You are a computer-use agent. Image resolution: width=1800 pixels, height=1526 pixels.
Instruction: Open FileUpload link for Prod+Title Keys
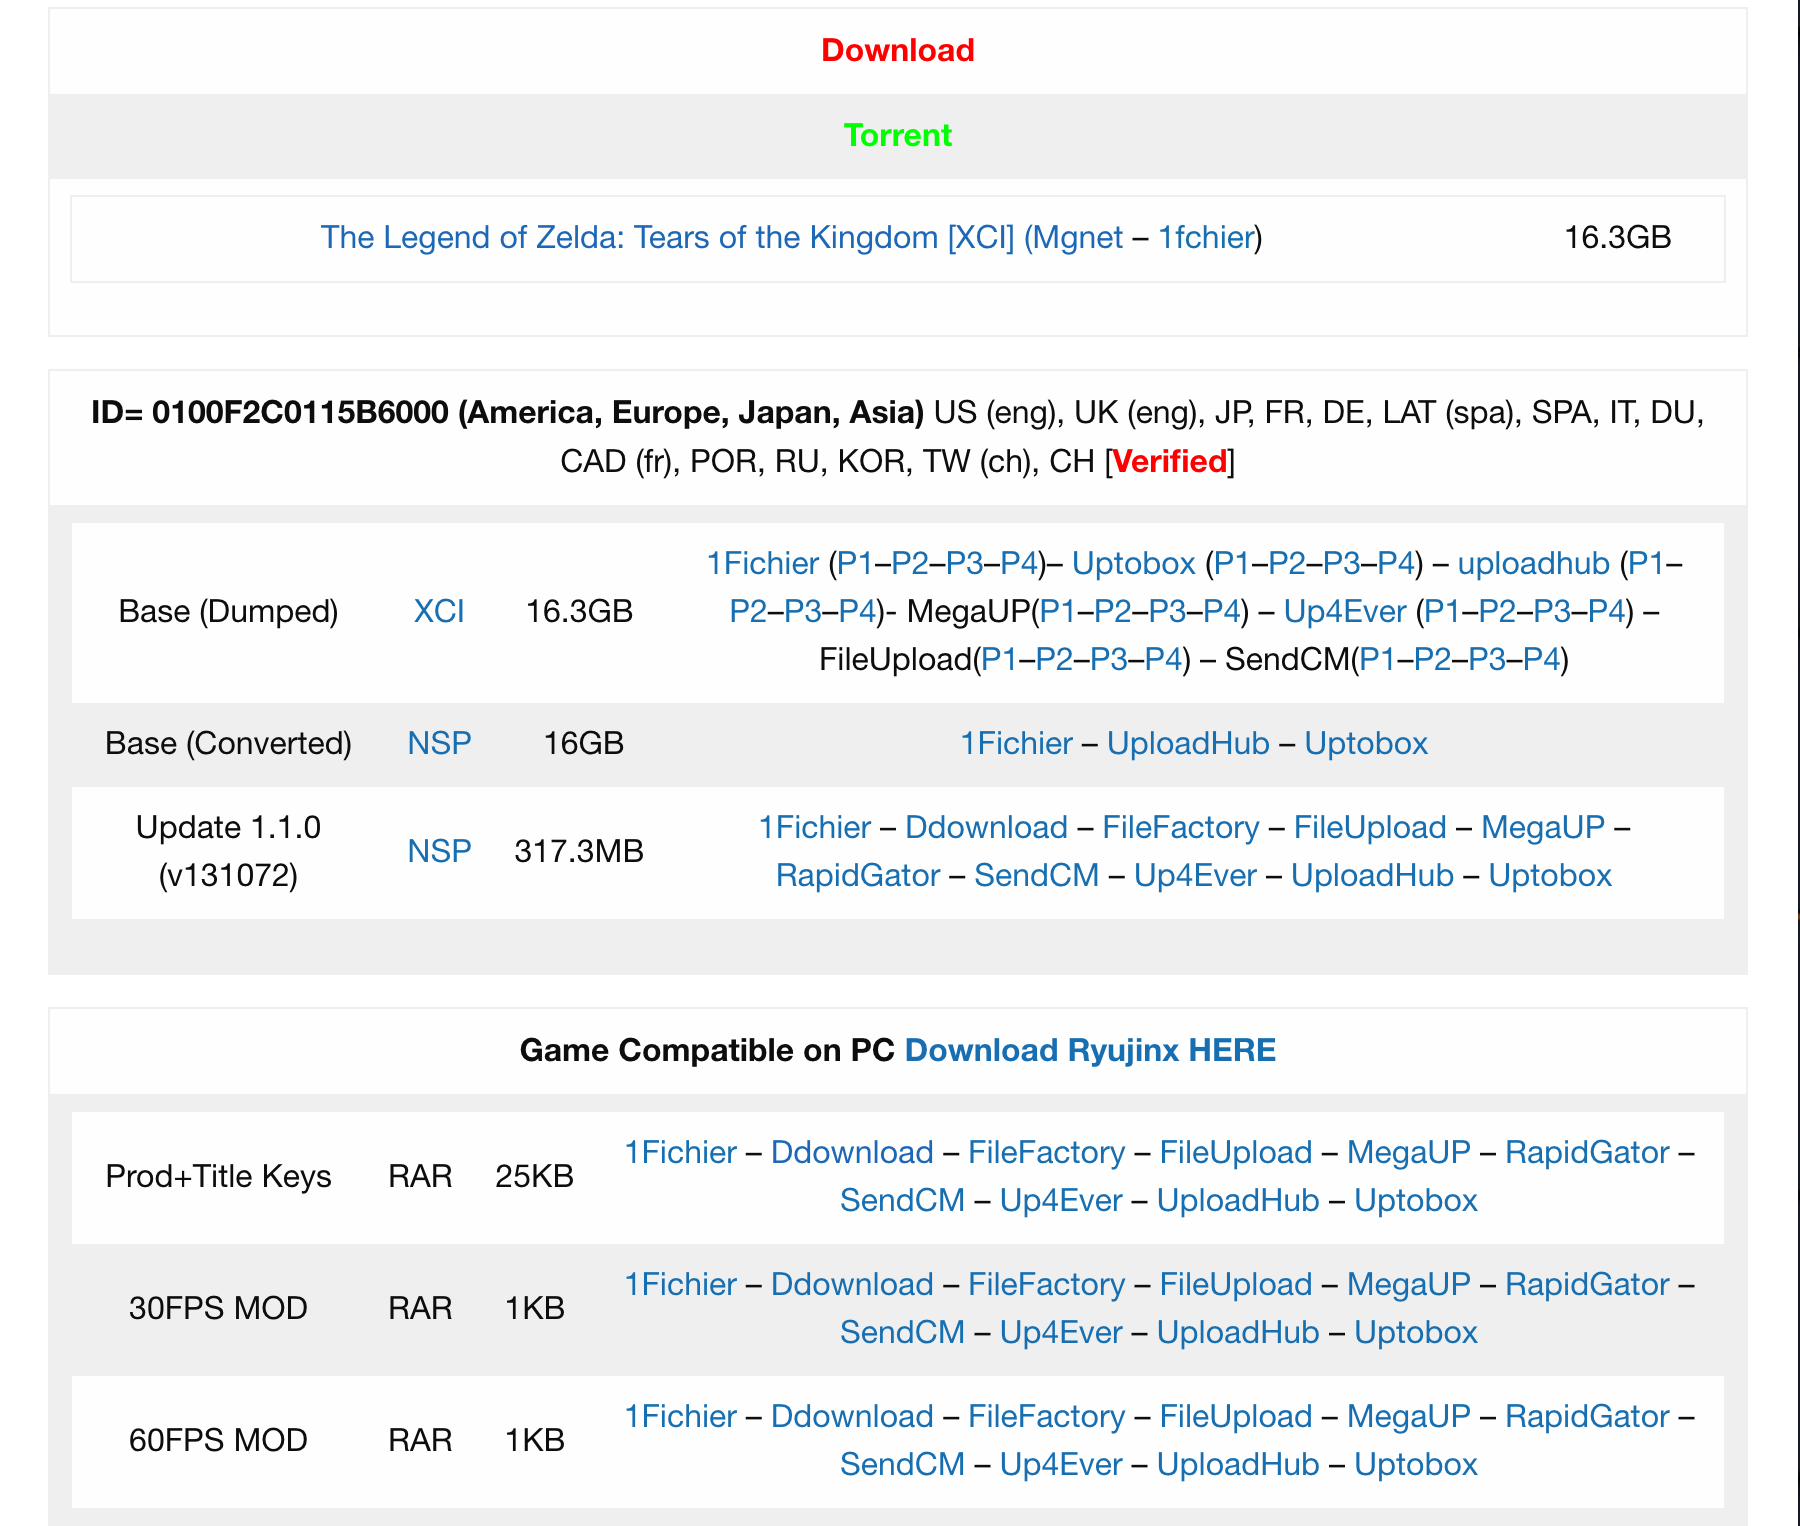1236,1152
